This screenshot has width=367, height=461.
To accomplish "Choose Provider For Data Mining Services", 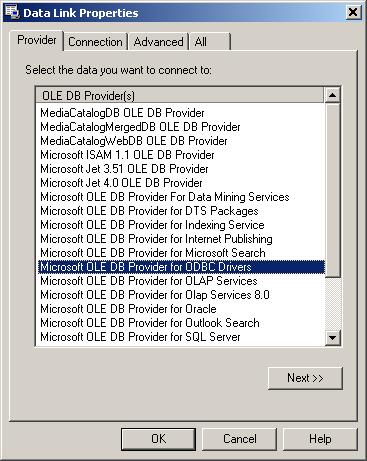I will 181,197.
